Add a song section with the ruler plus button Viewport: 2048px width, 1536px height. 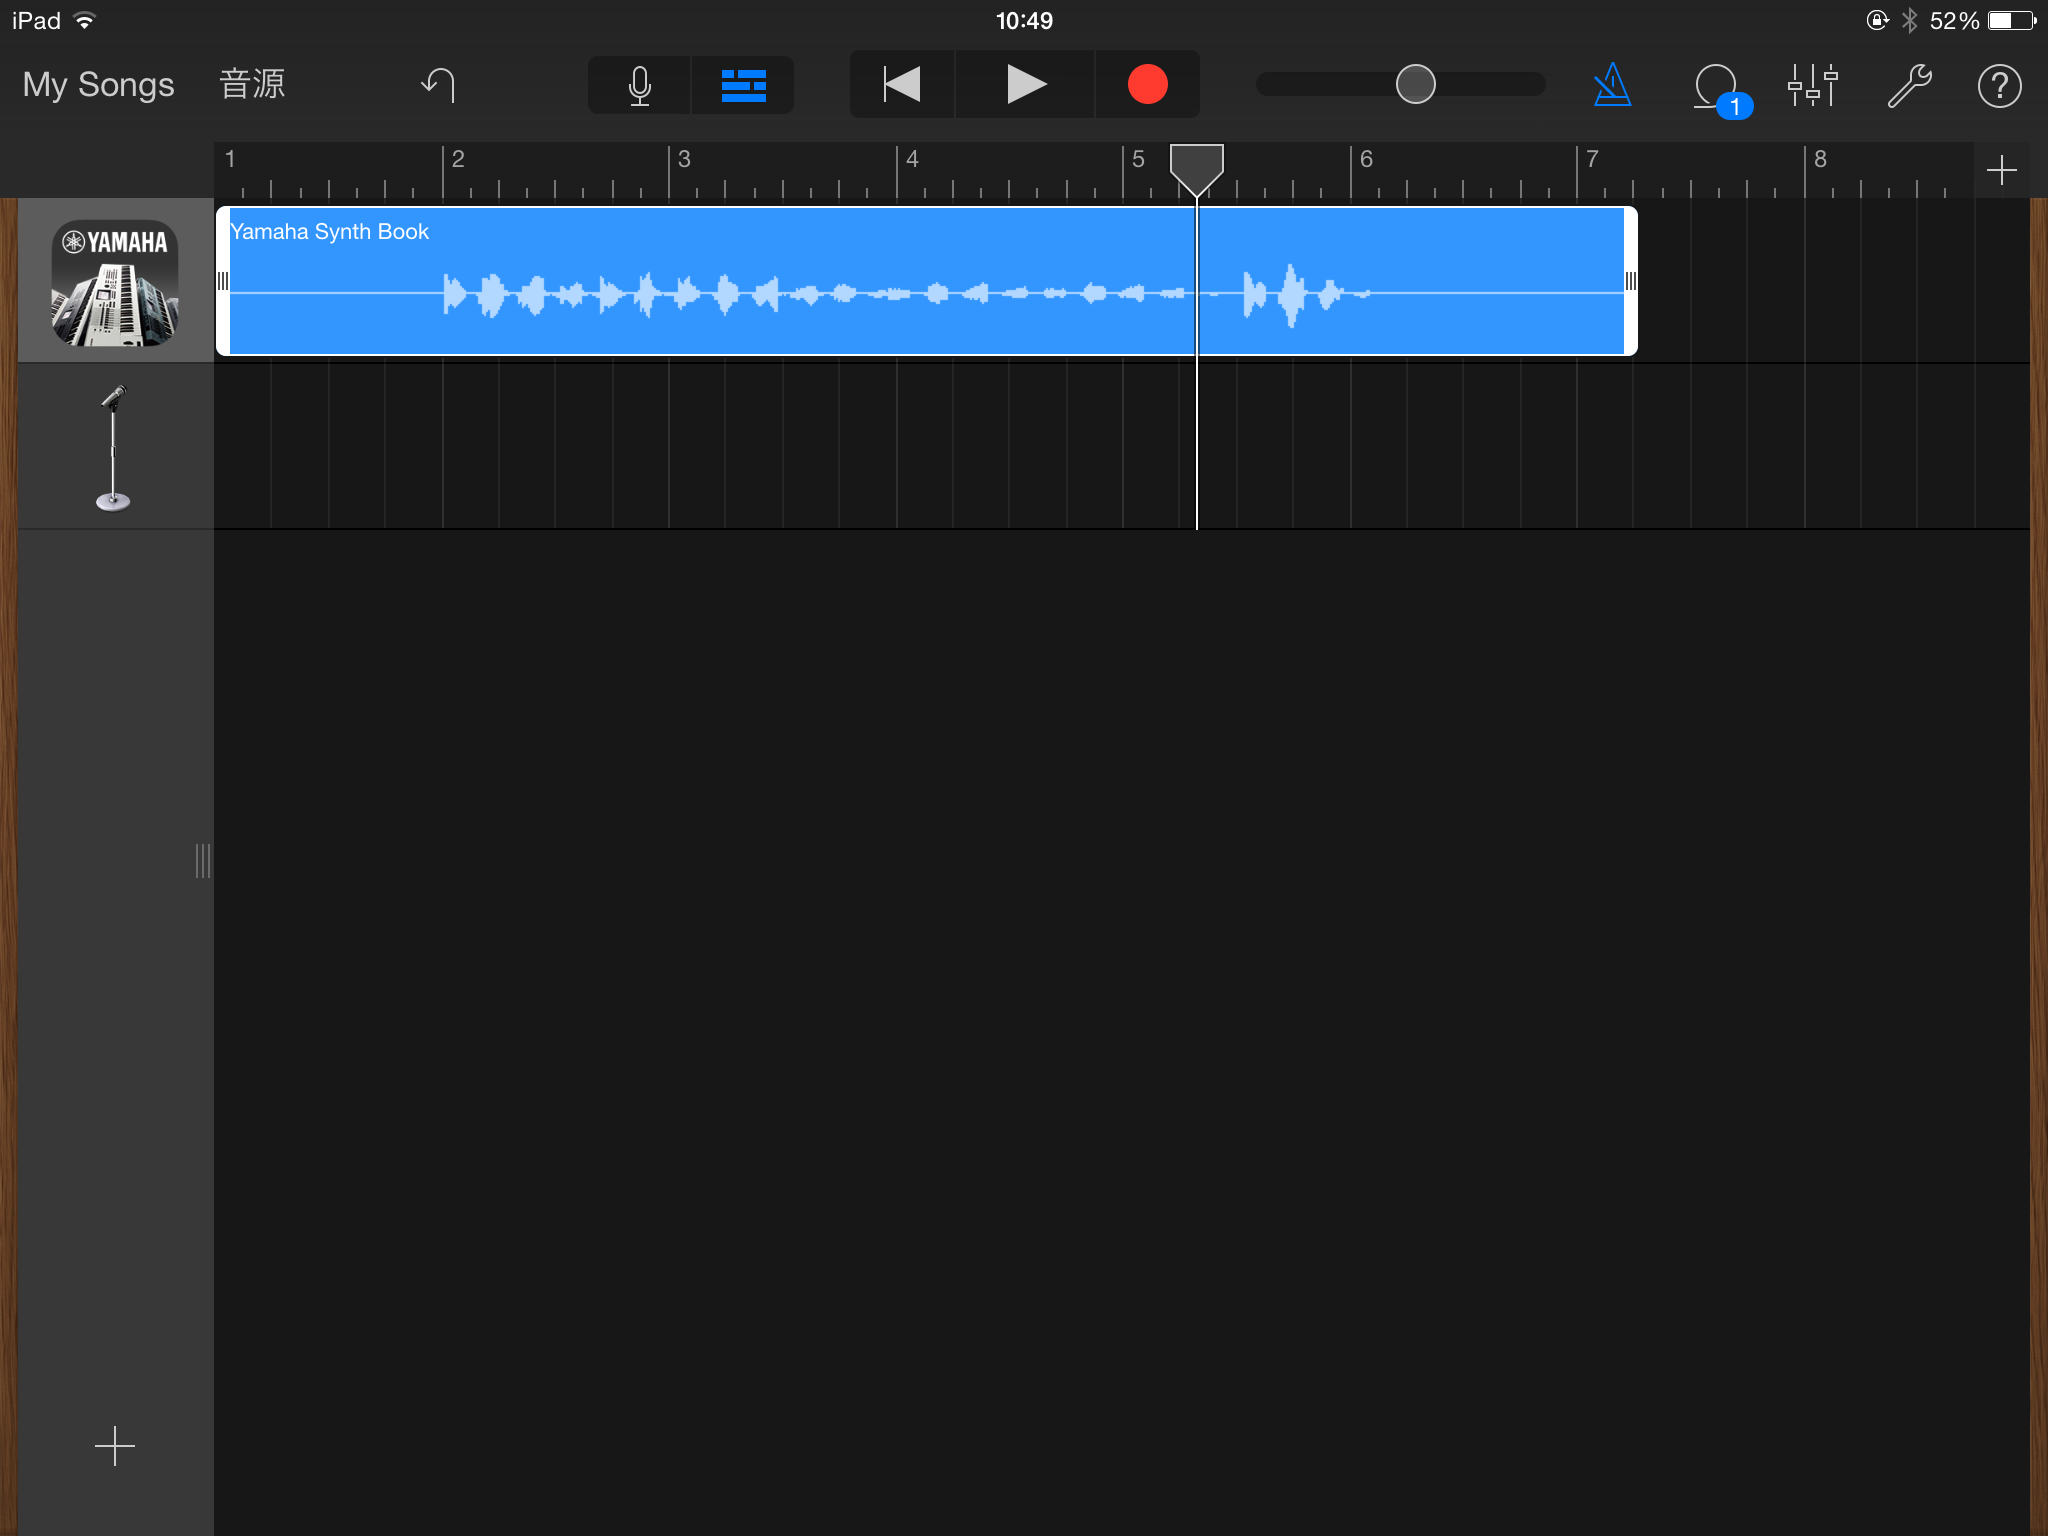pyautogui.click(x=2001, y=170)
